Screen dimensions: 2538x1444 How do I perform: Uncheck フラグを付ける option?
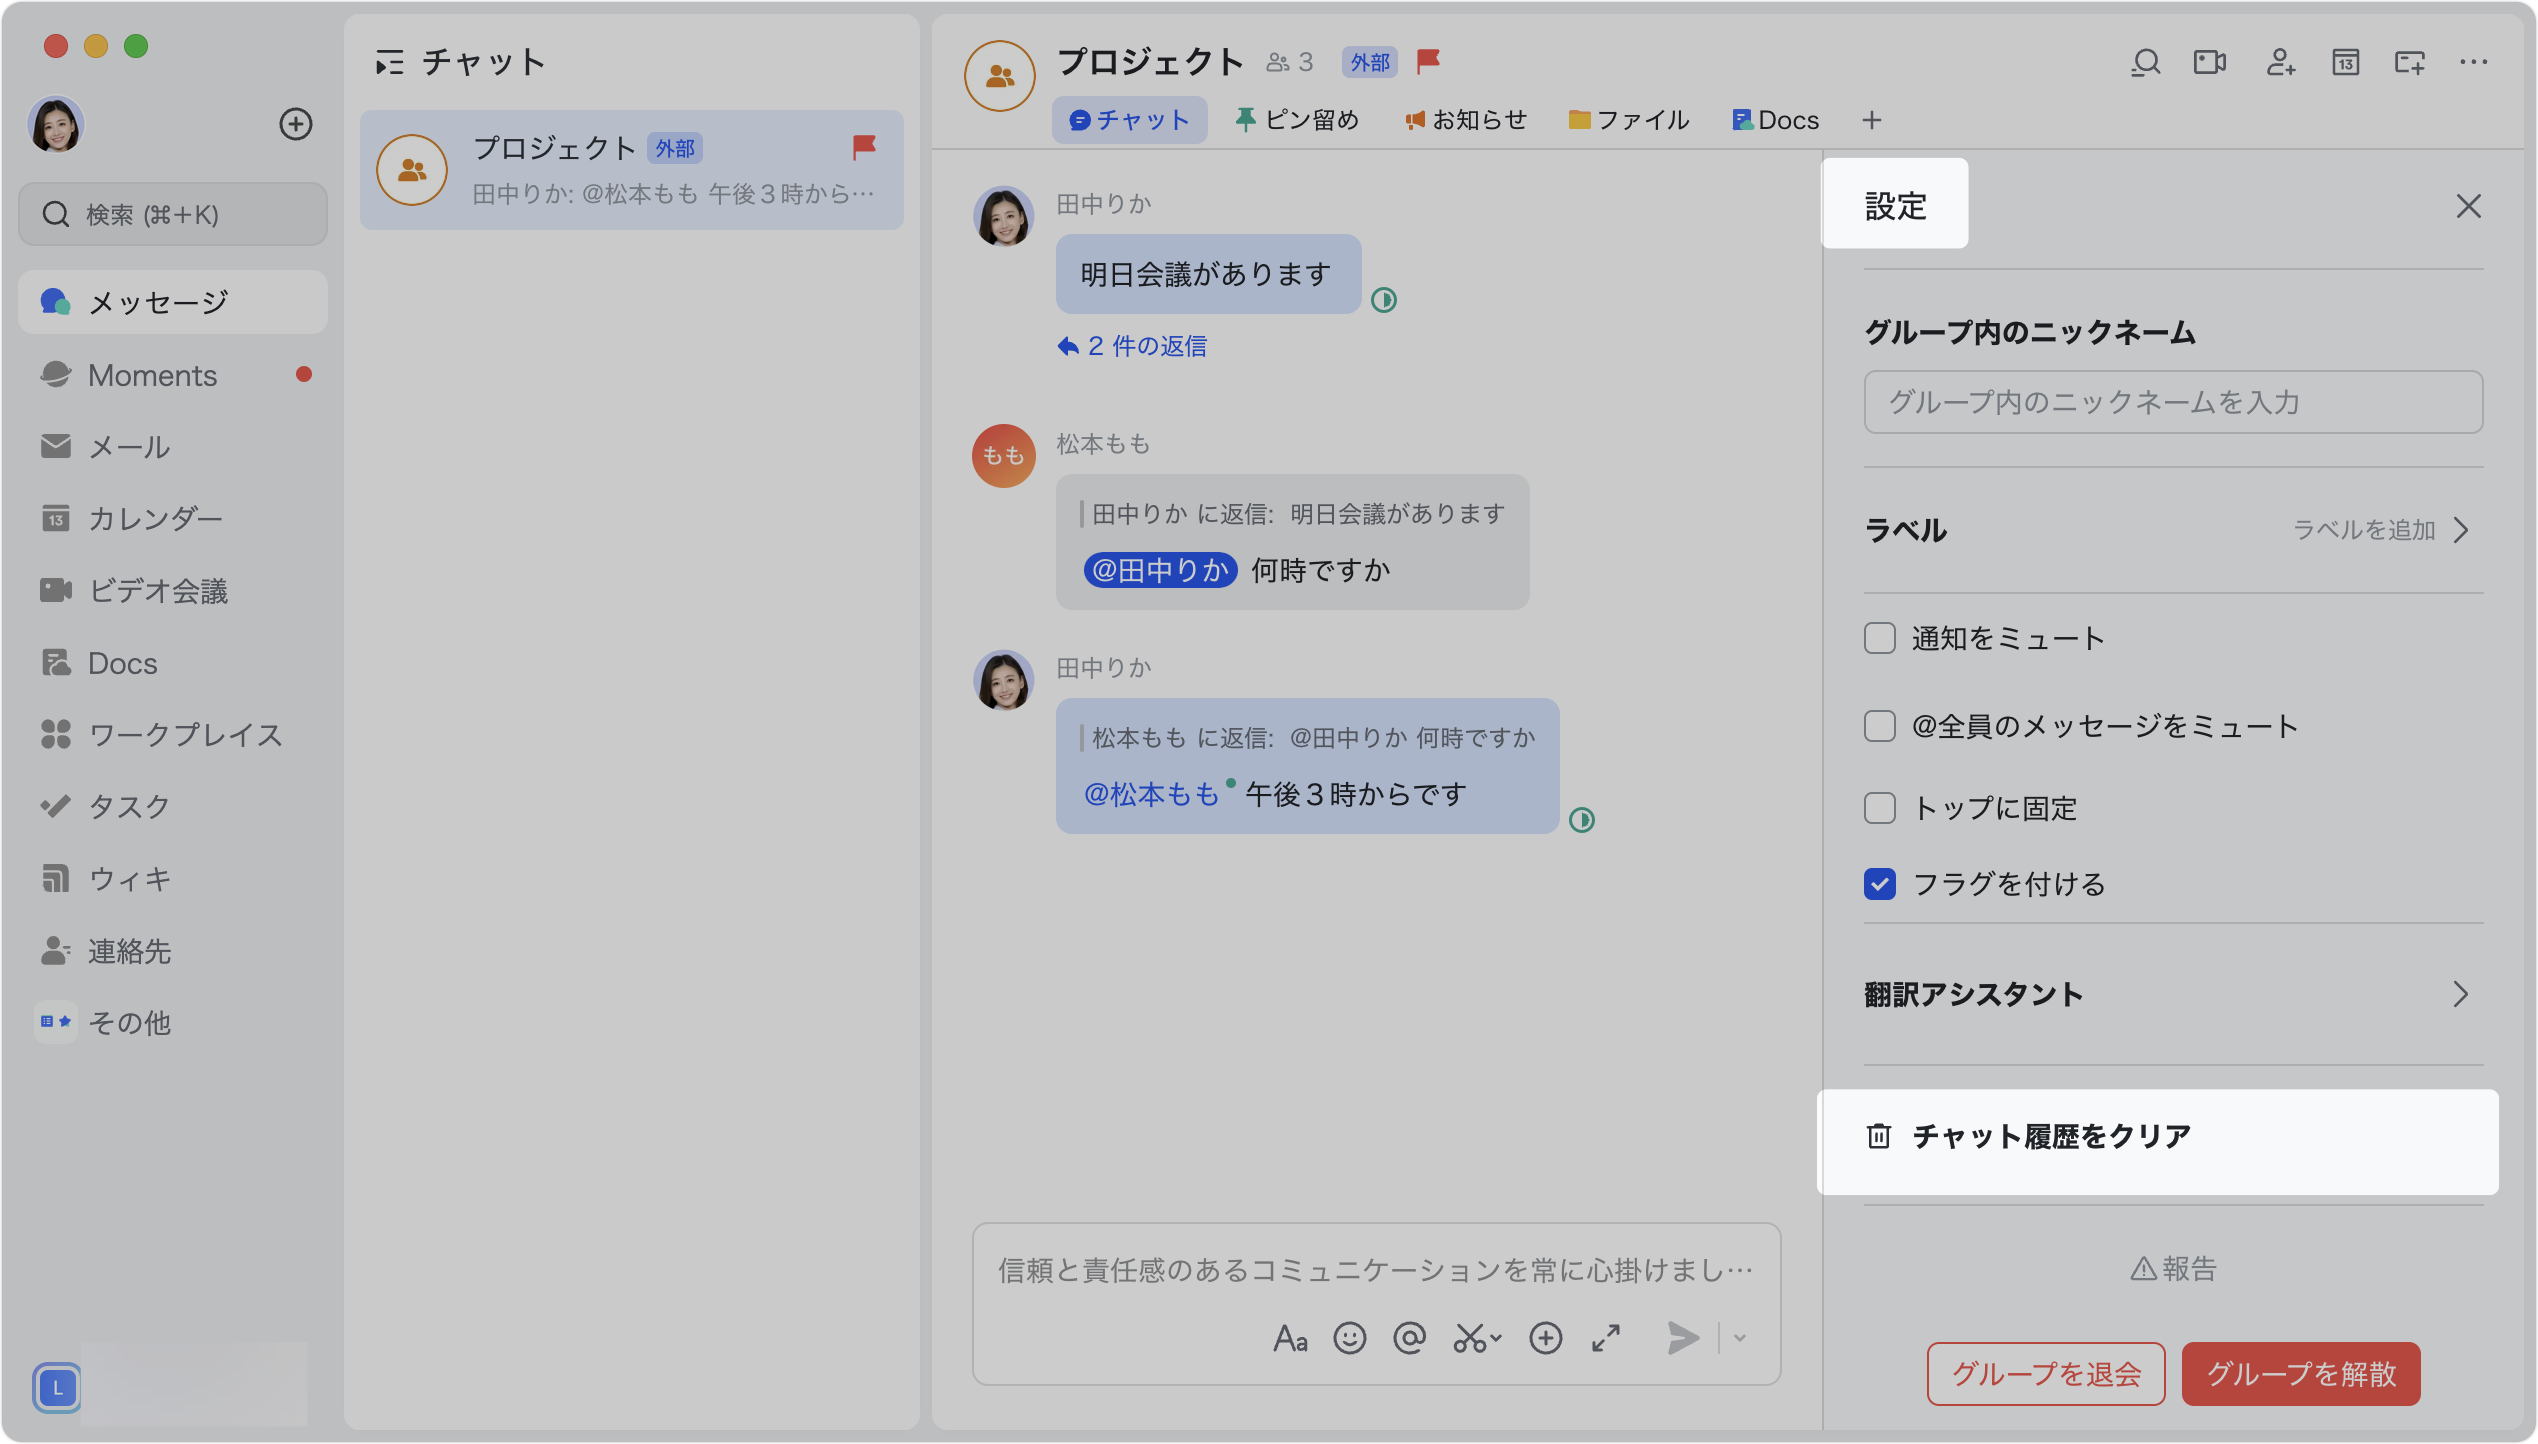point(1879,884)
